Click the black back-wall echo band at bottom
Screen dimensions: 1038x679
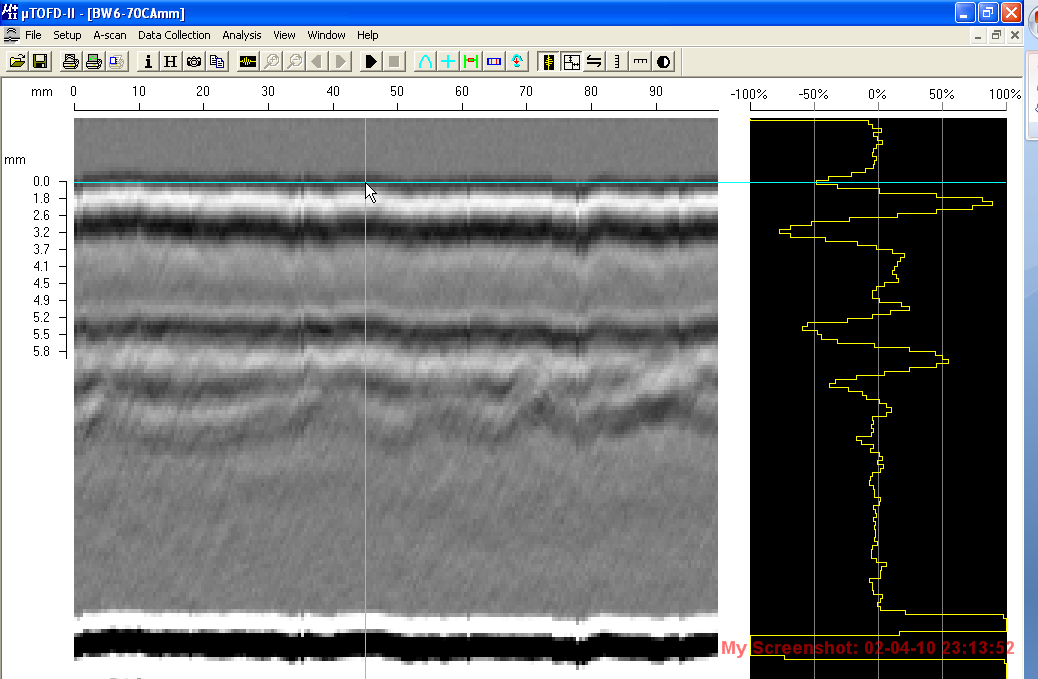pos(396,645)
